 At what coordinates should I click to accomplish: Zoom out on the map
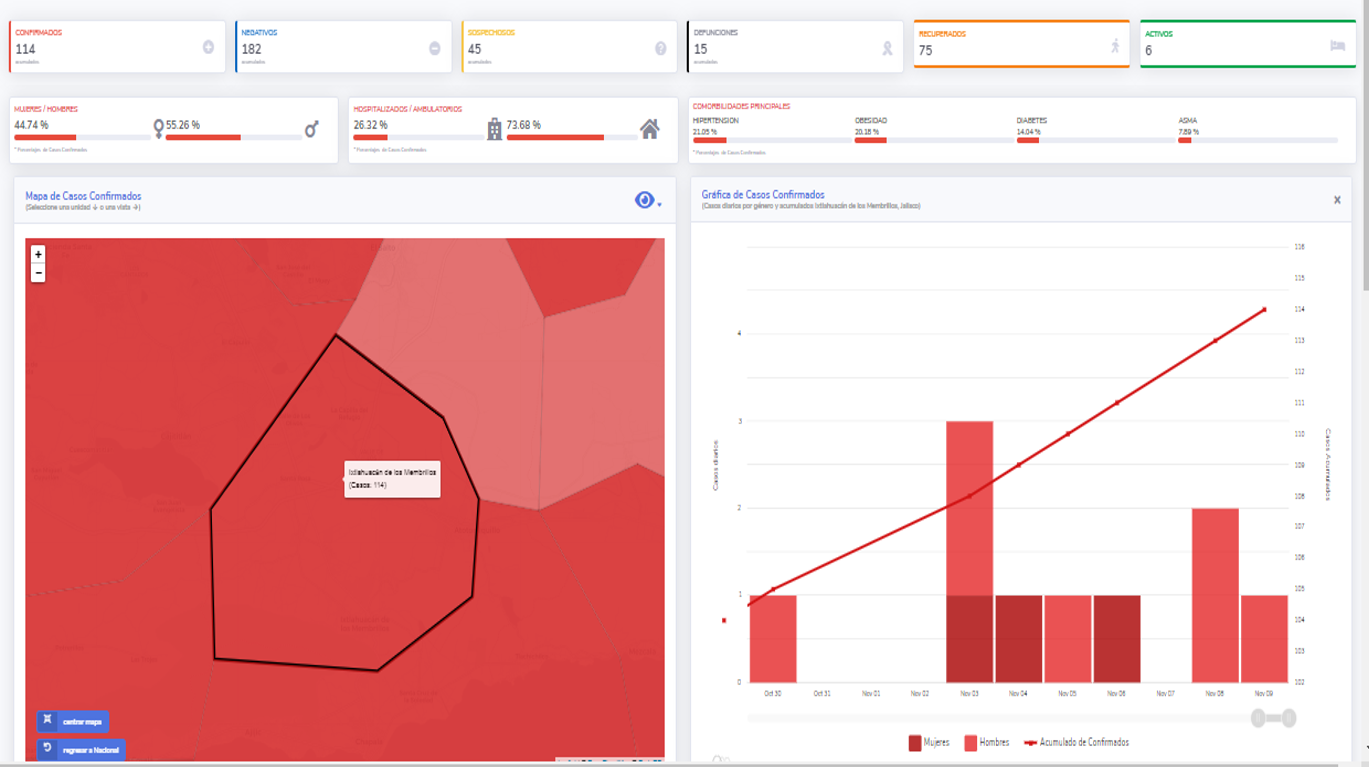point(38,273)
